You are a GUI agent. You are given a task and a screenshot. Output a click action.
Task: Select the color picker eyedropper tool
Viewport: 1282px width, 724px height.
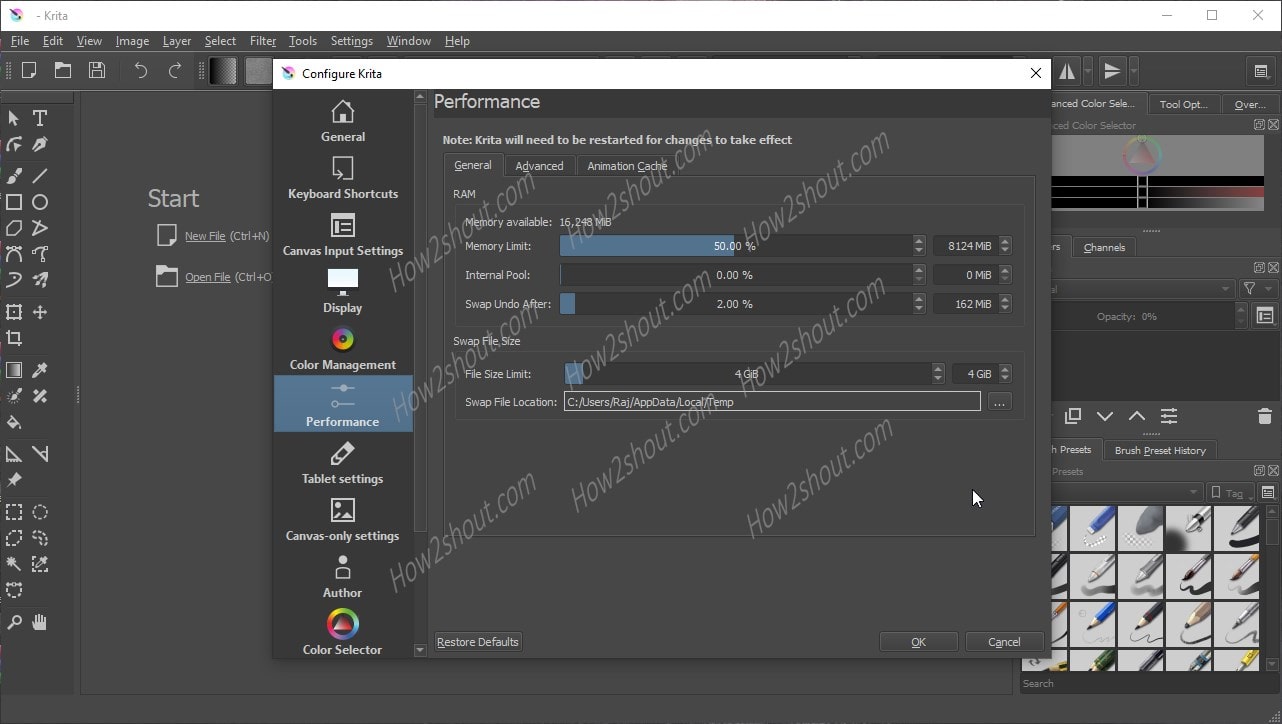click(x=40, y=370)
